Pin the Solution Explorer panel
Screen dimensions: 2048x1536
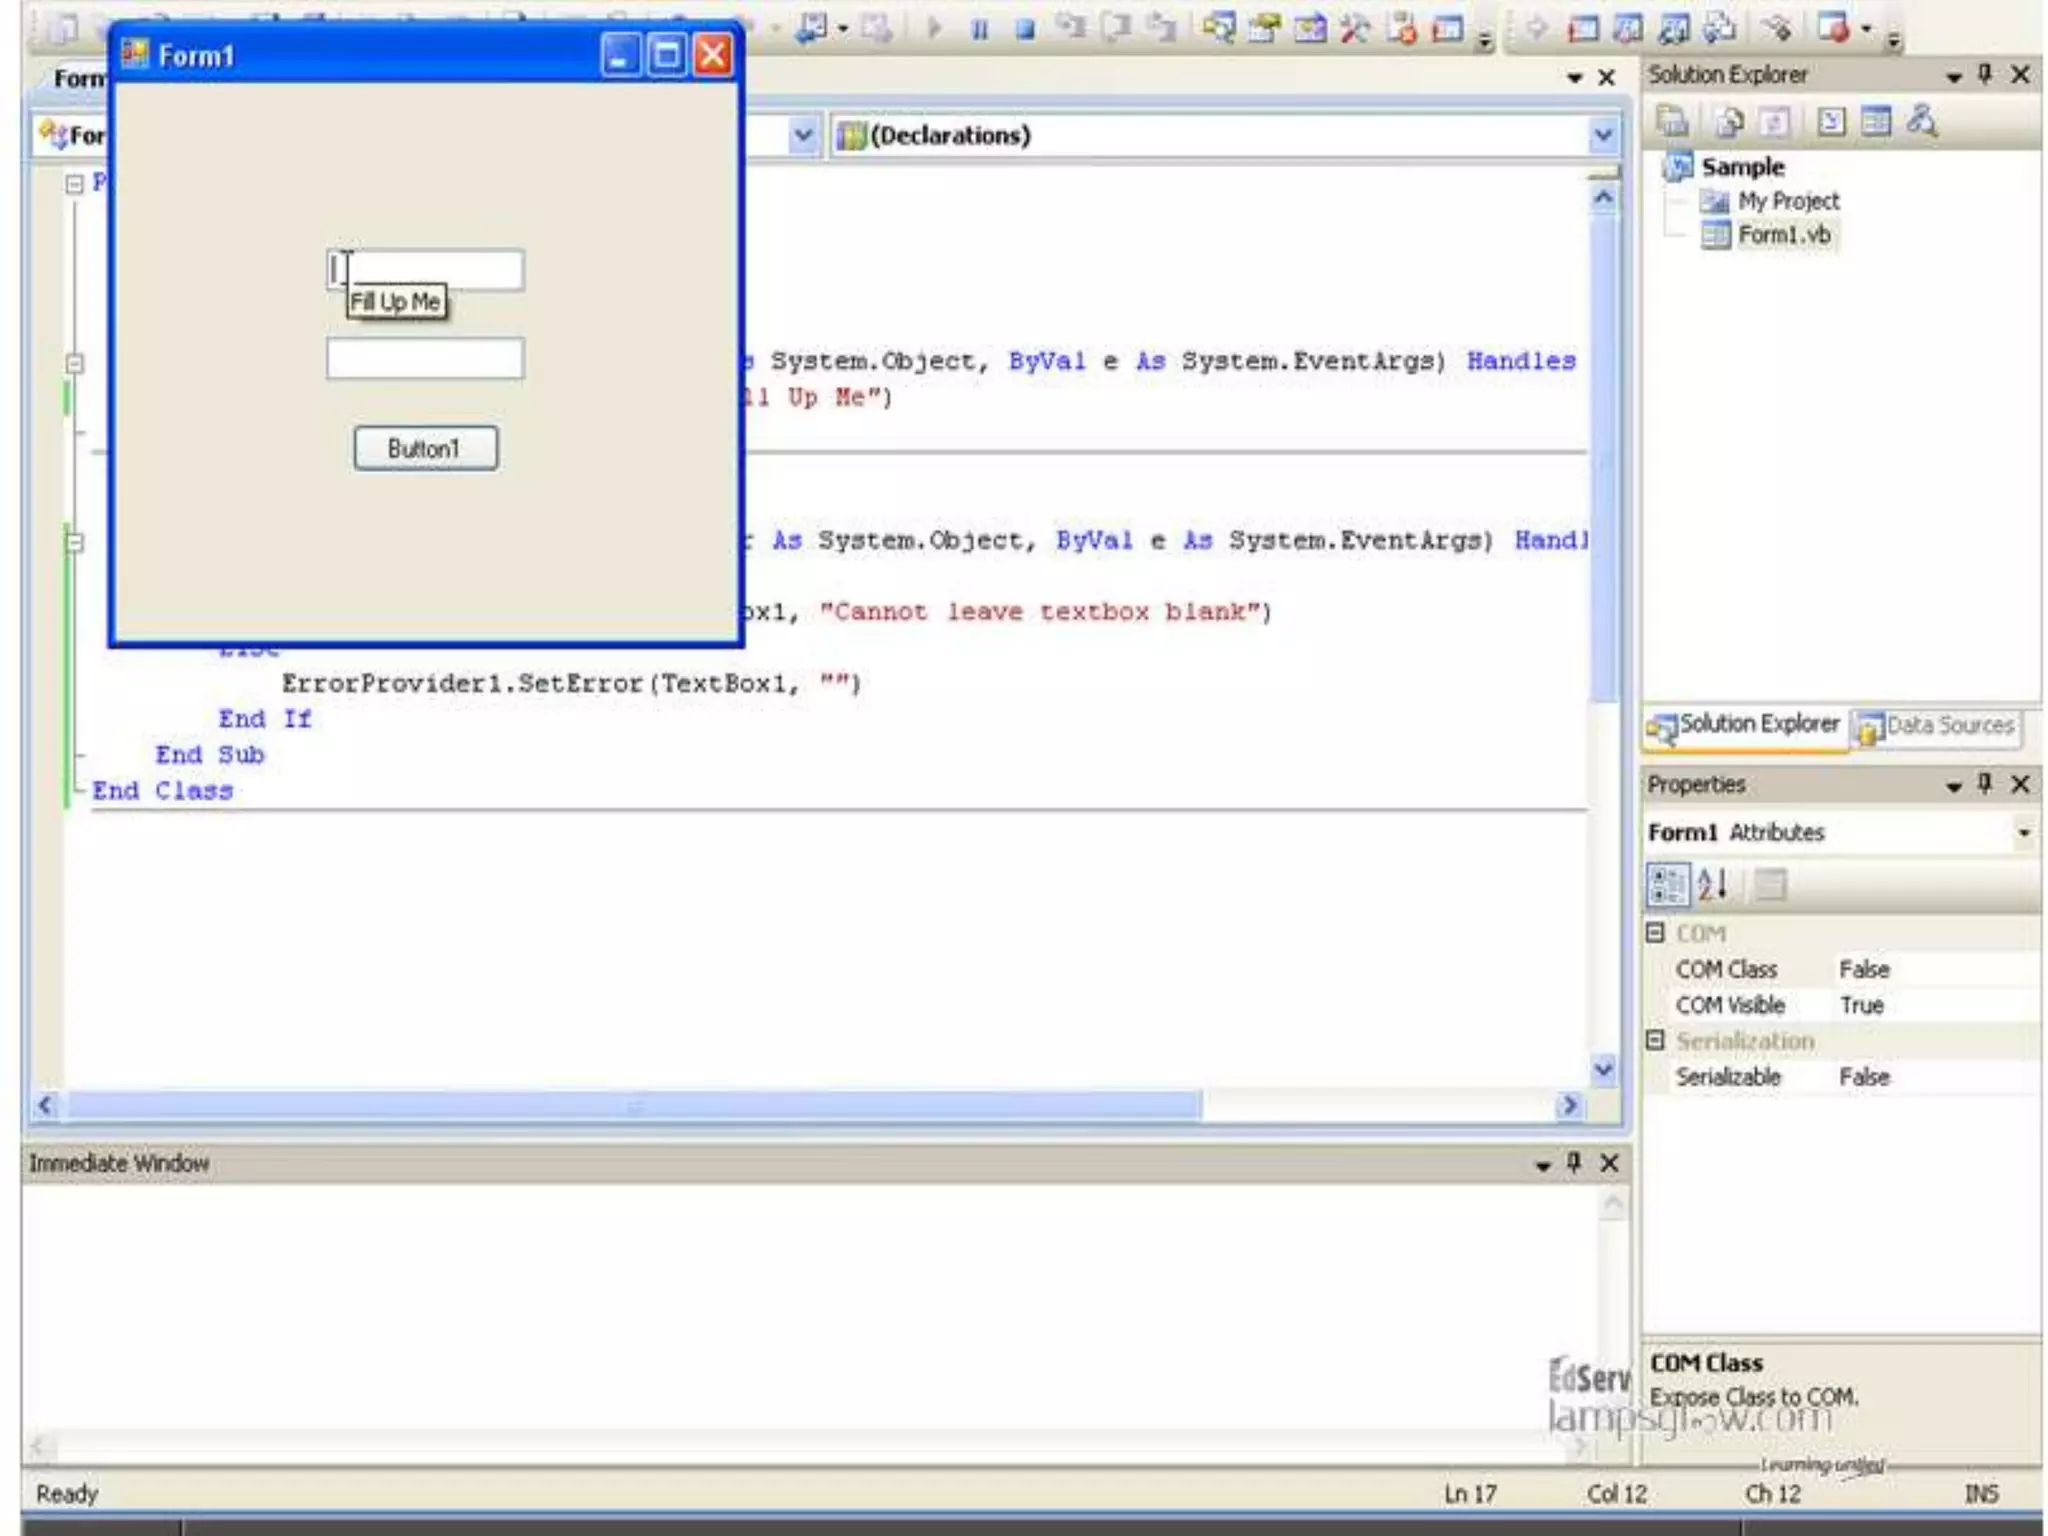[1986, 74]
